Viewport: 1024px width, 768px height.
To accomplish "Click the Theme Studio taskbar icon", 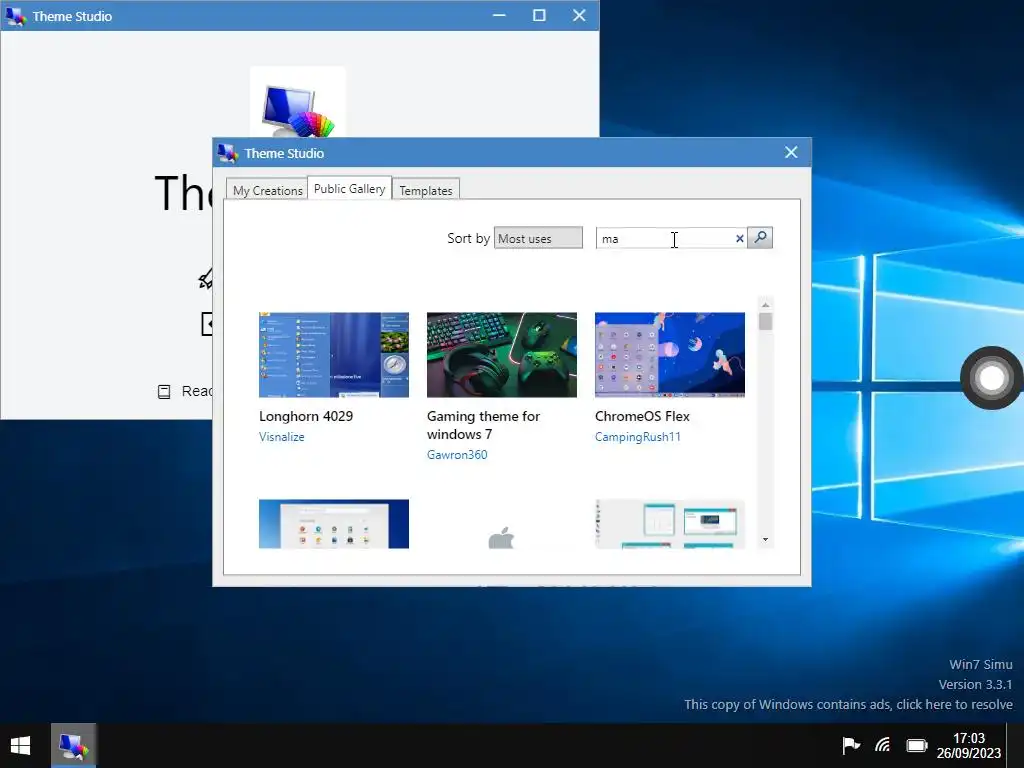I will click(73, 745).
